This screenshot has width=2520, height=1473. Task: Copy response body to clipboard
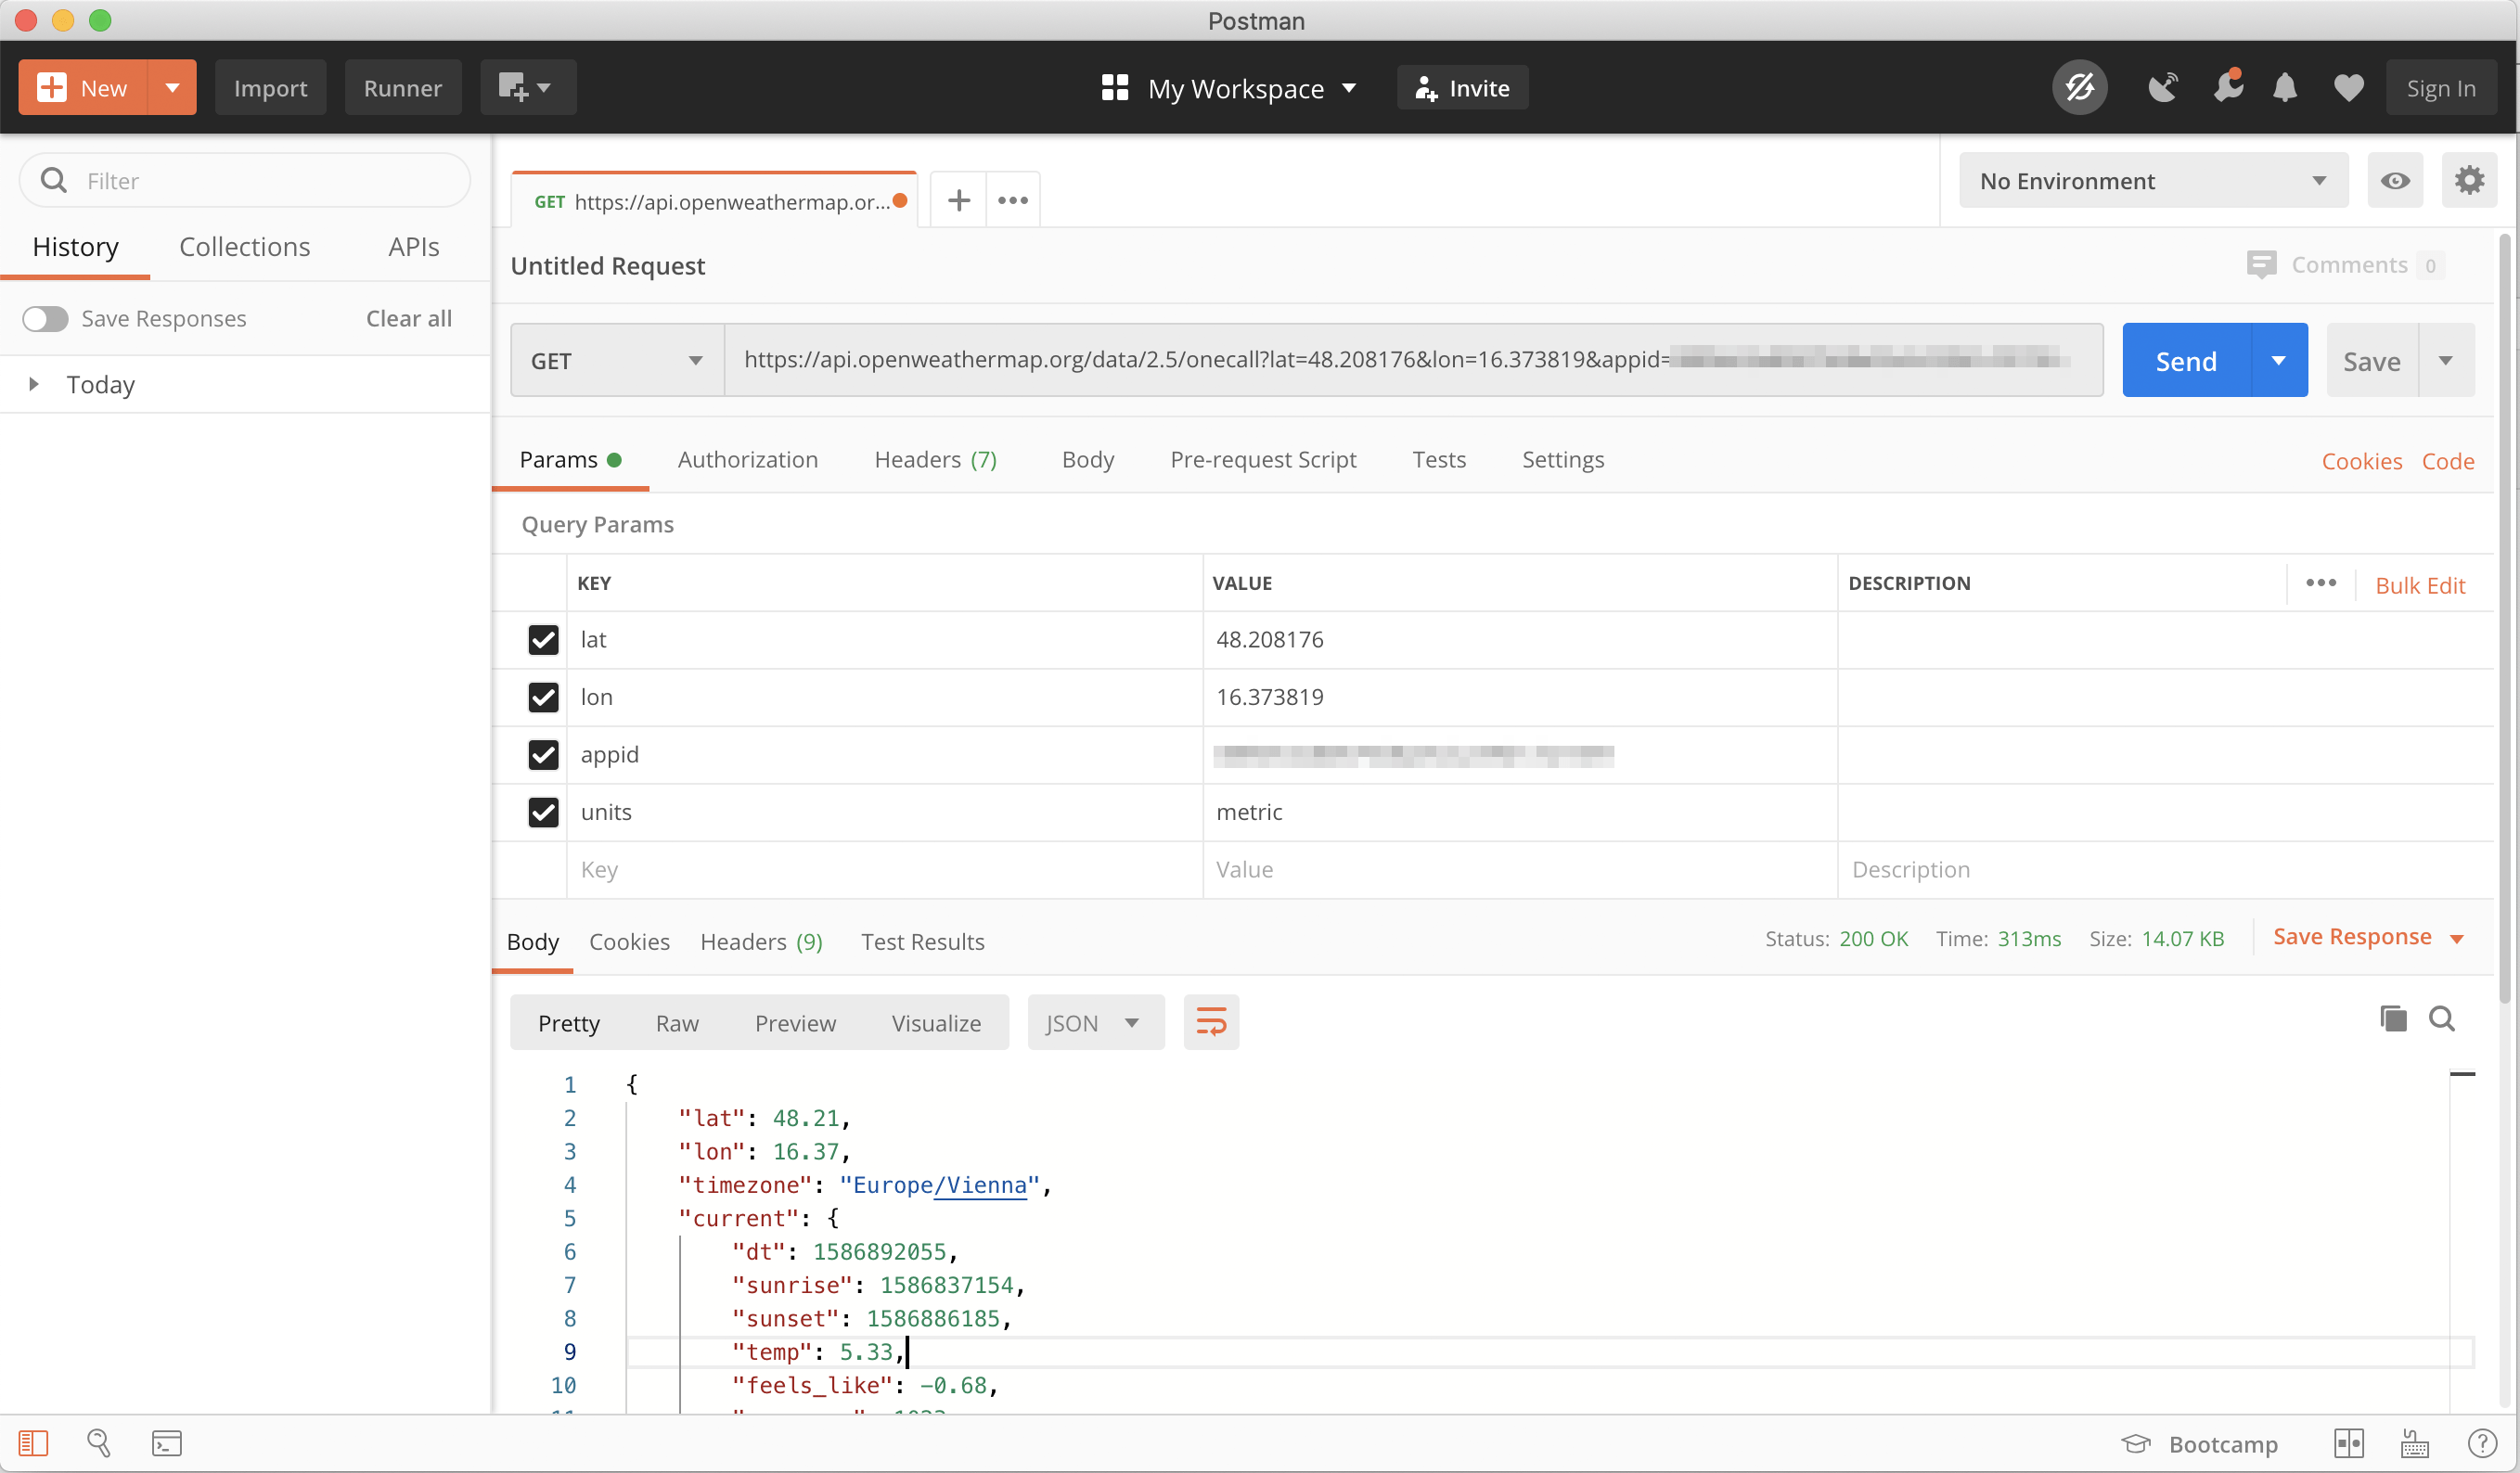2392,1018
